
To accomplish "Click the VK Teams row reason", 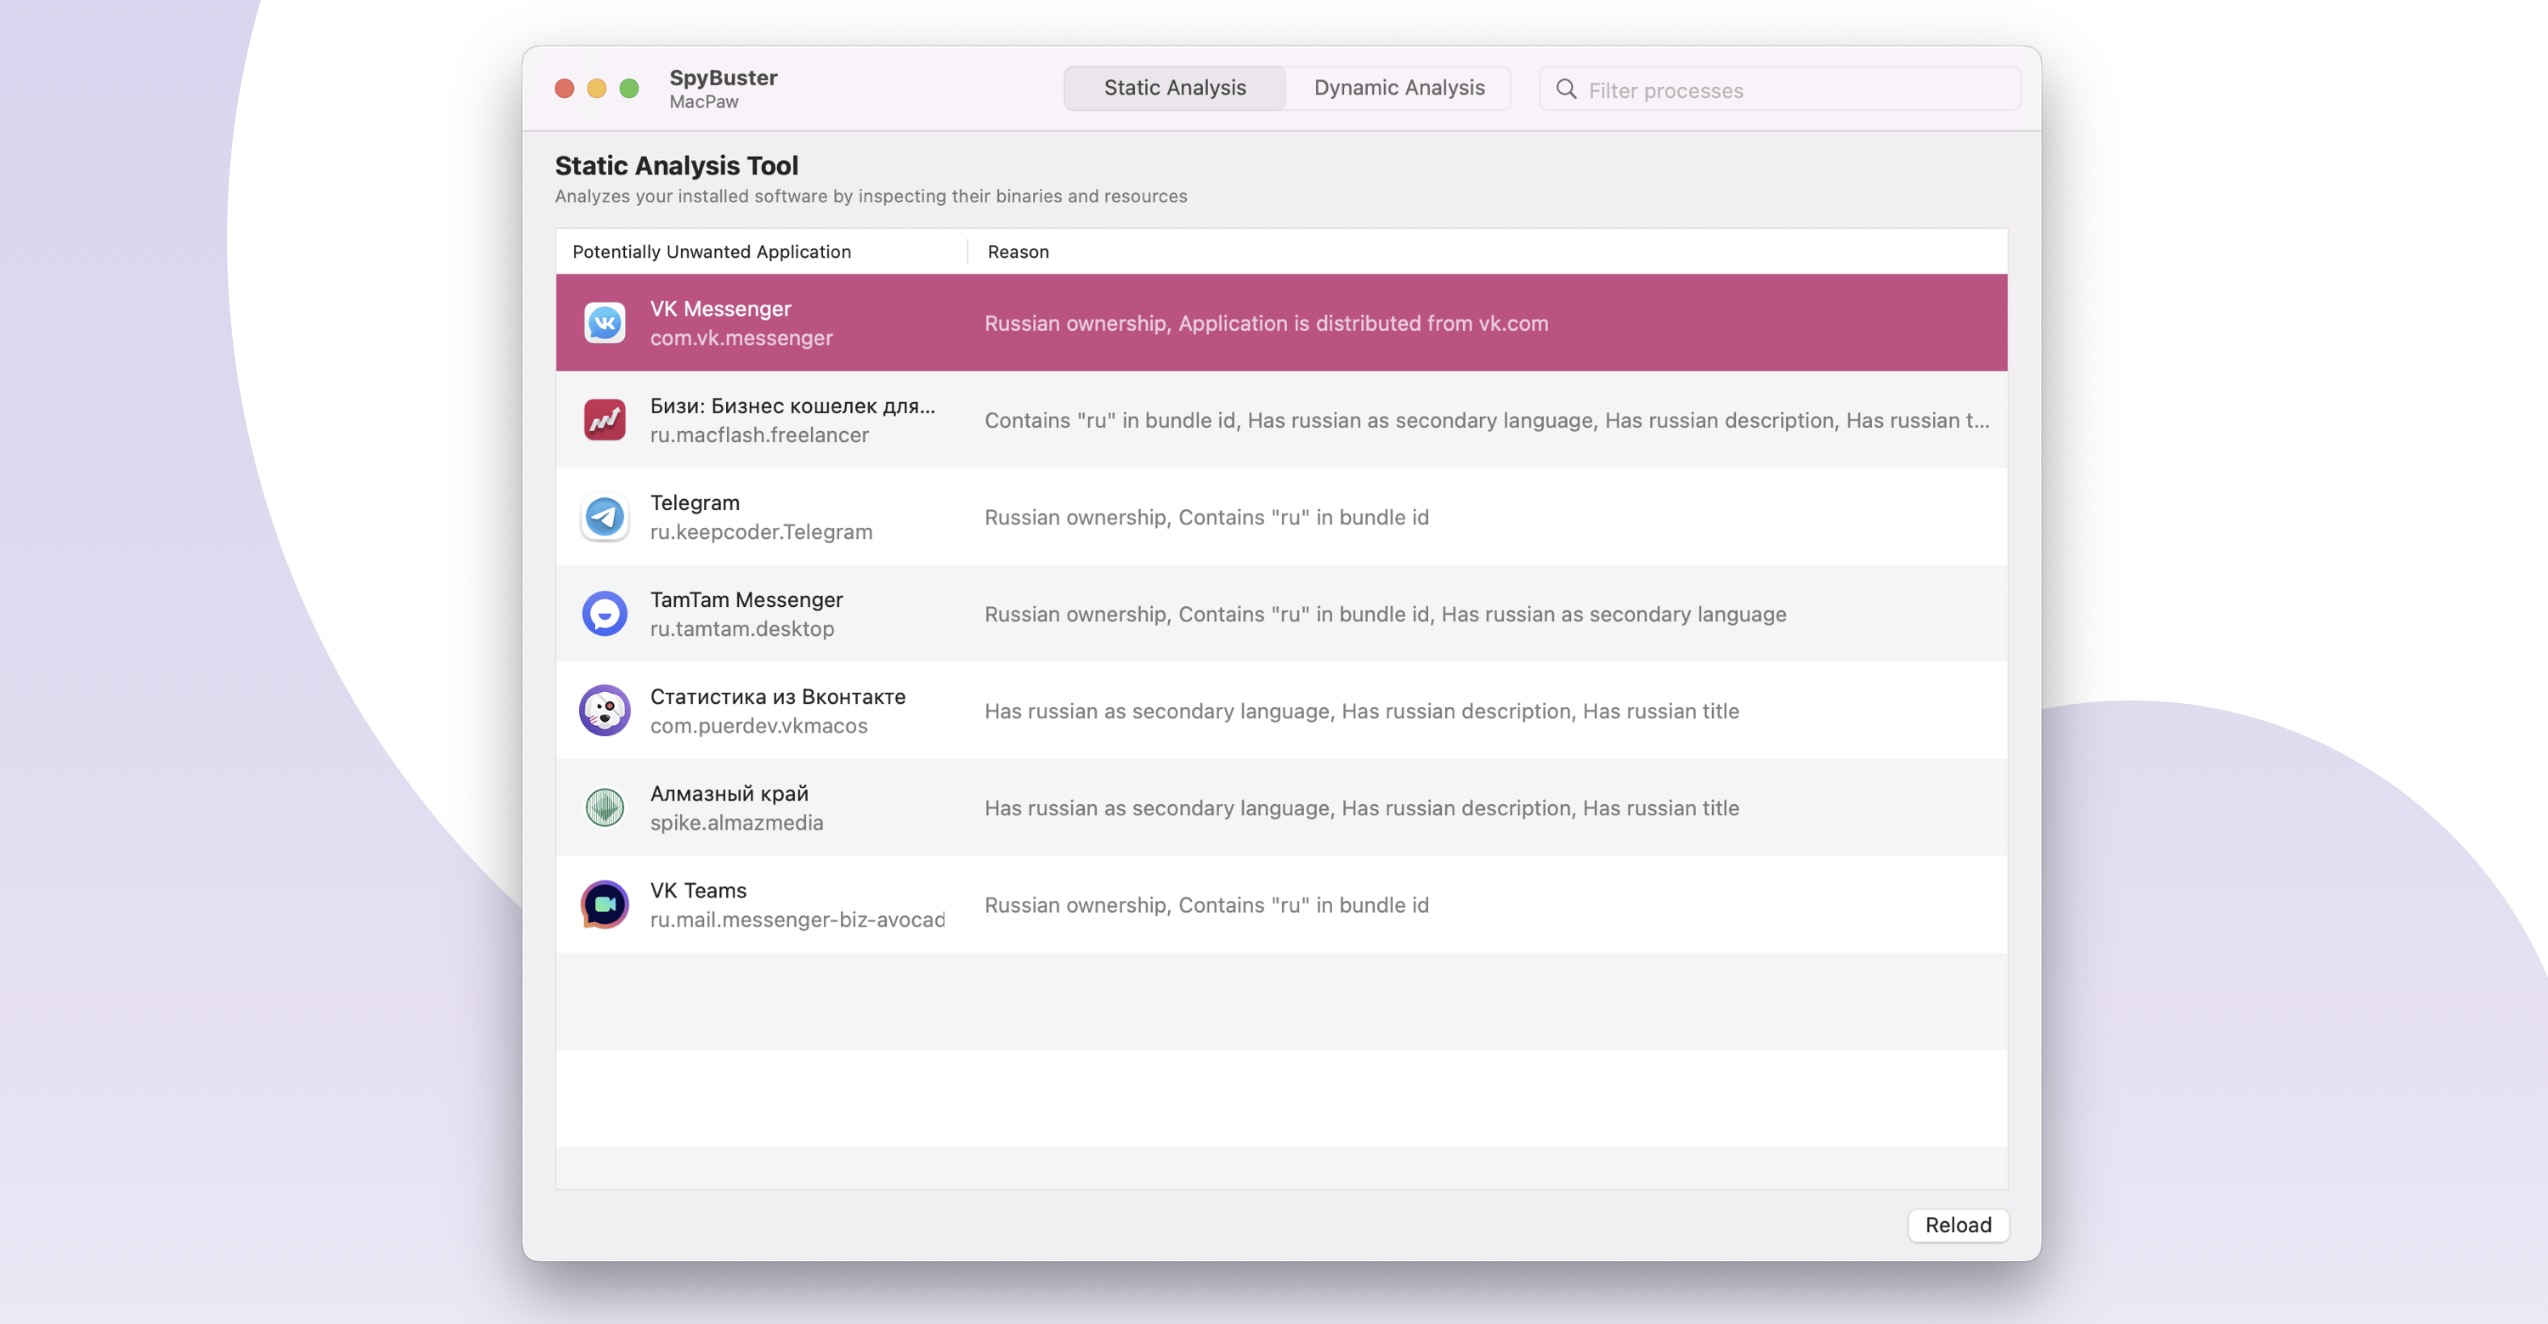I will [1206, 905].
